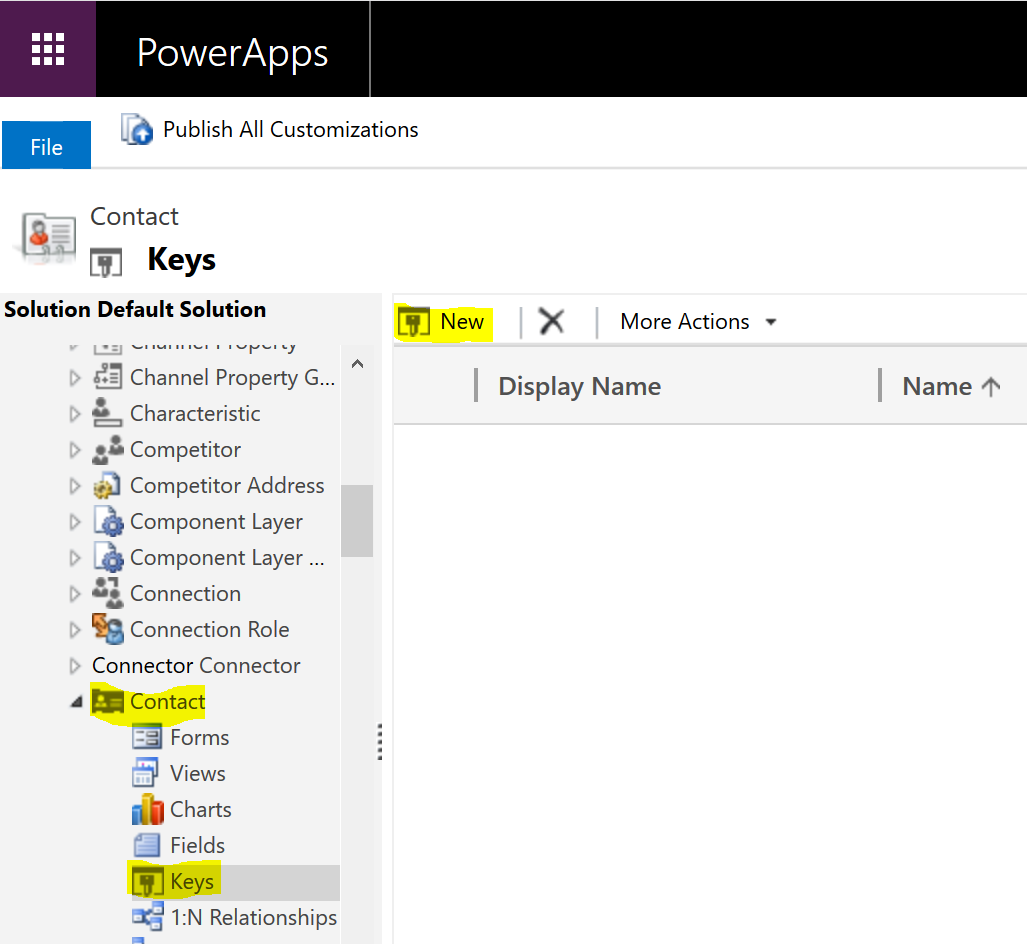
Task: Click the tree scrollbar up arrow
Action: (x=357, y=364)
